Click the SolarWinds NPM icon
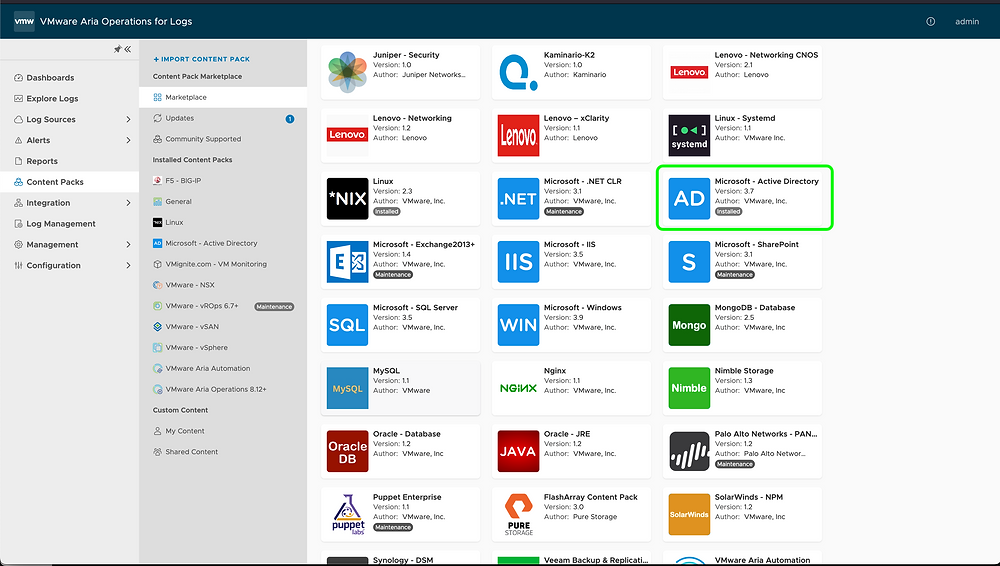 (x=689, y=514)
